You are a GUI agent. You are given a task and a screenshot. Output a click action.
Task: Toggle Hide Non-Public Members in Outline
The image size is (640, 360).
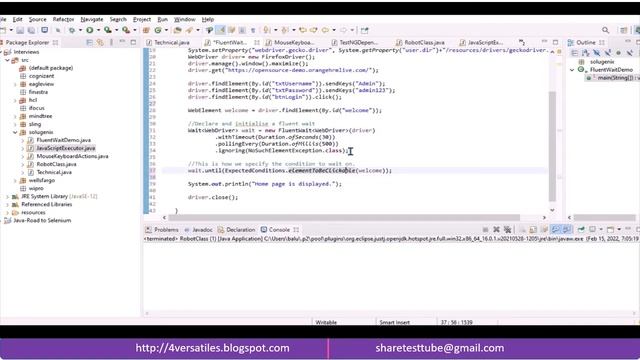[x=619, y=53]
